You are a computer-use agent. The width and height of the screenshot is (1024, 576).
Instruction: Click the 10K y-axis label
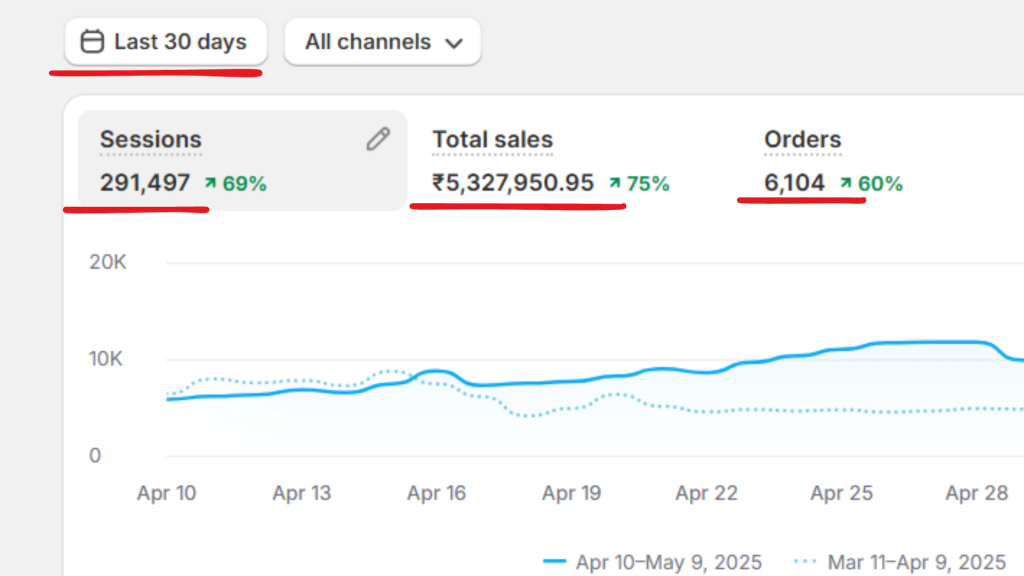(x=106, y=359)
